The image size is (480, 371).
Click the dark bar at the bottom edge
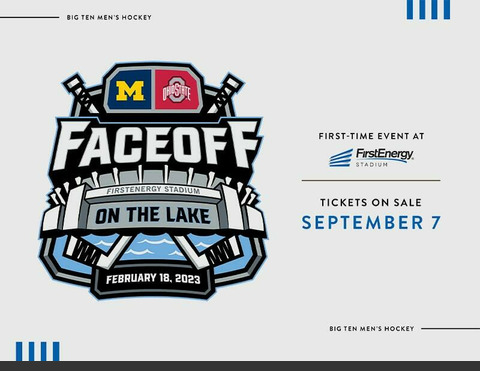coord(240,366)
